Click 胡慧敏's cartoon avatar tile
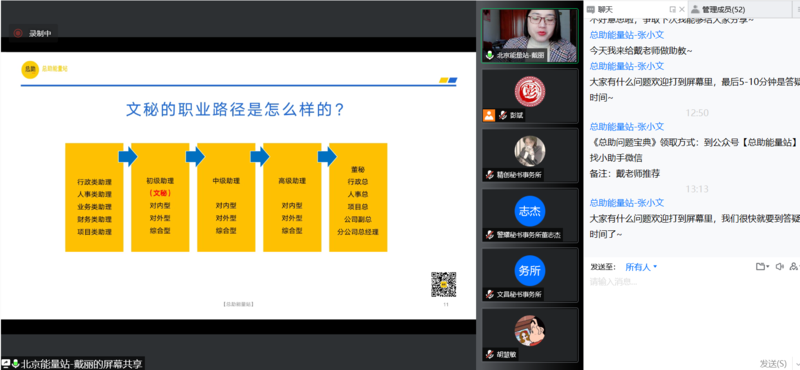 pyautogui.click(x=530, y=330)
